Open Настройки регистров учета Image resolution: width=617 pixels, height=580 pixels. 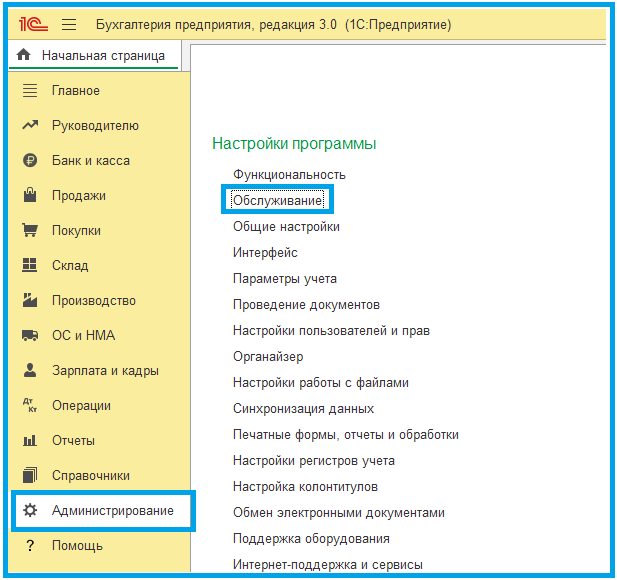(x=314, y=460)
